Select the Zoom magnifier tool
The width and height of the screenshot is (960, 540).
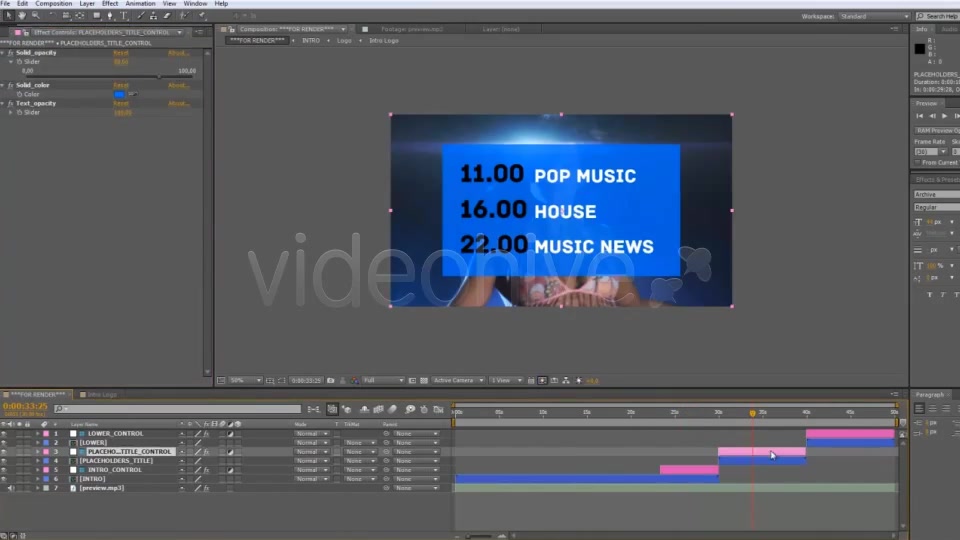(x=36, y=15)
